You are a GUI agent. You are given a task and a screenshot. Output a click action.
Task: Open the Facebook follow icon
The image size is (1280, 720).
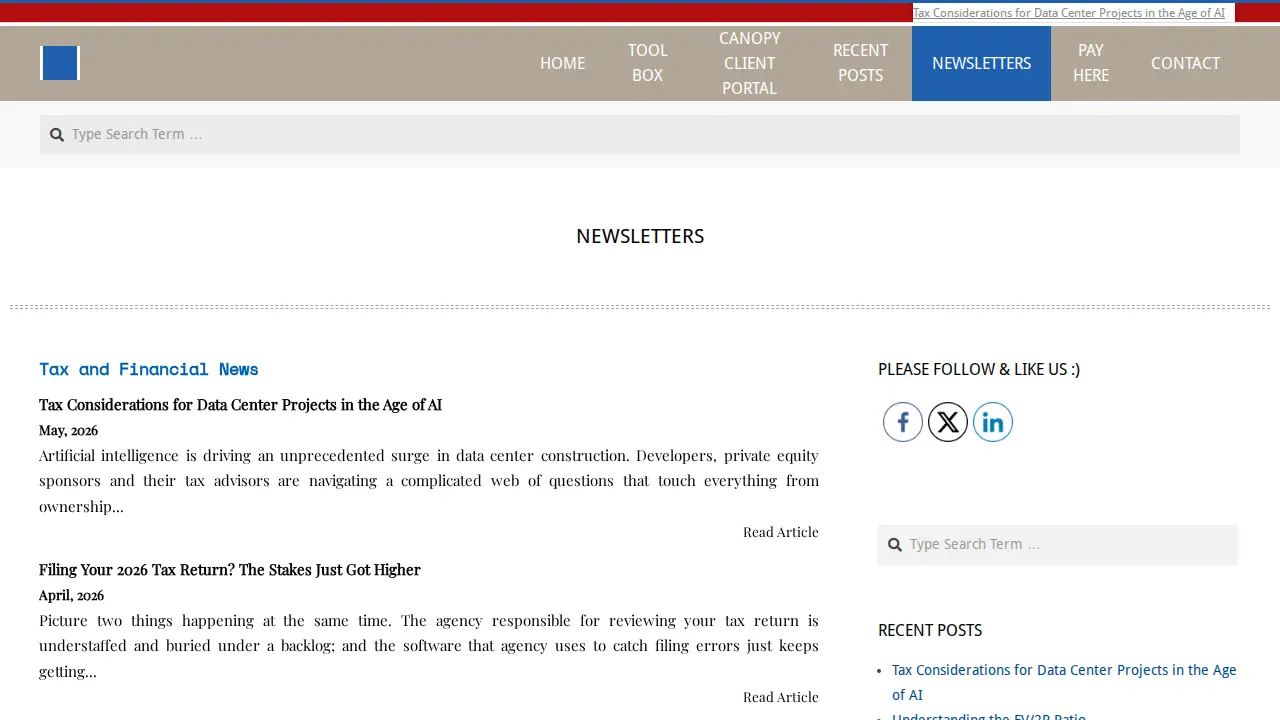point(902,422)
